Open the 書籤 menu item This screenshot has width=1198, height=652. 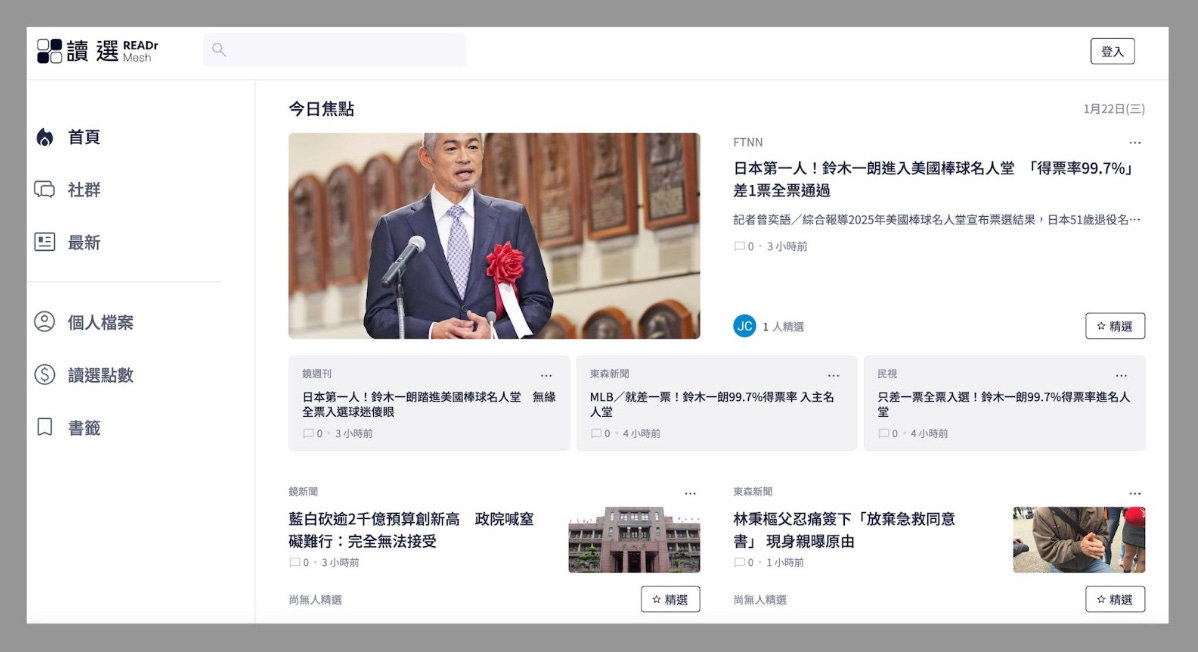pos(84,427)
